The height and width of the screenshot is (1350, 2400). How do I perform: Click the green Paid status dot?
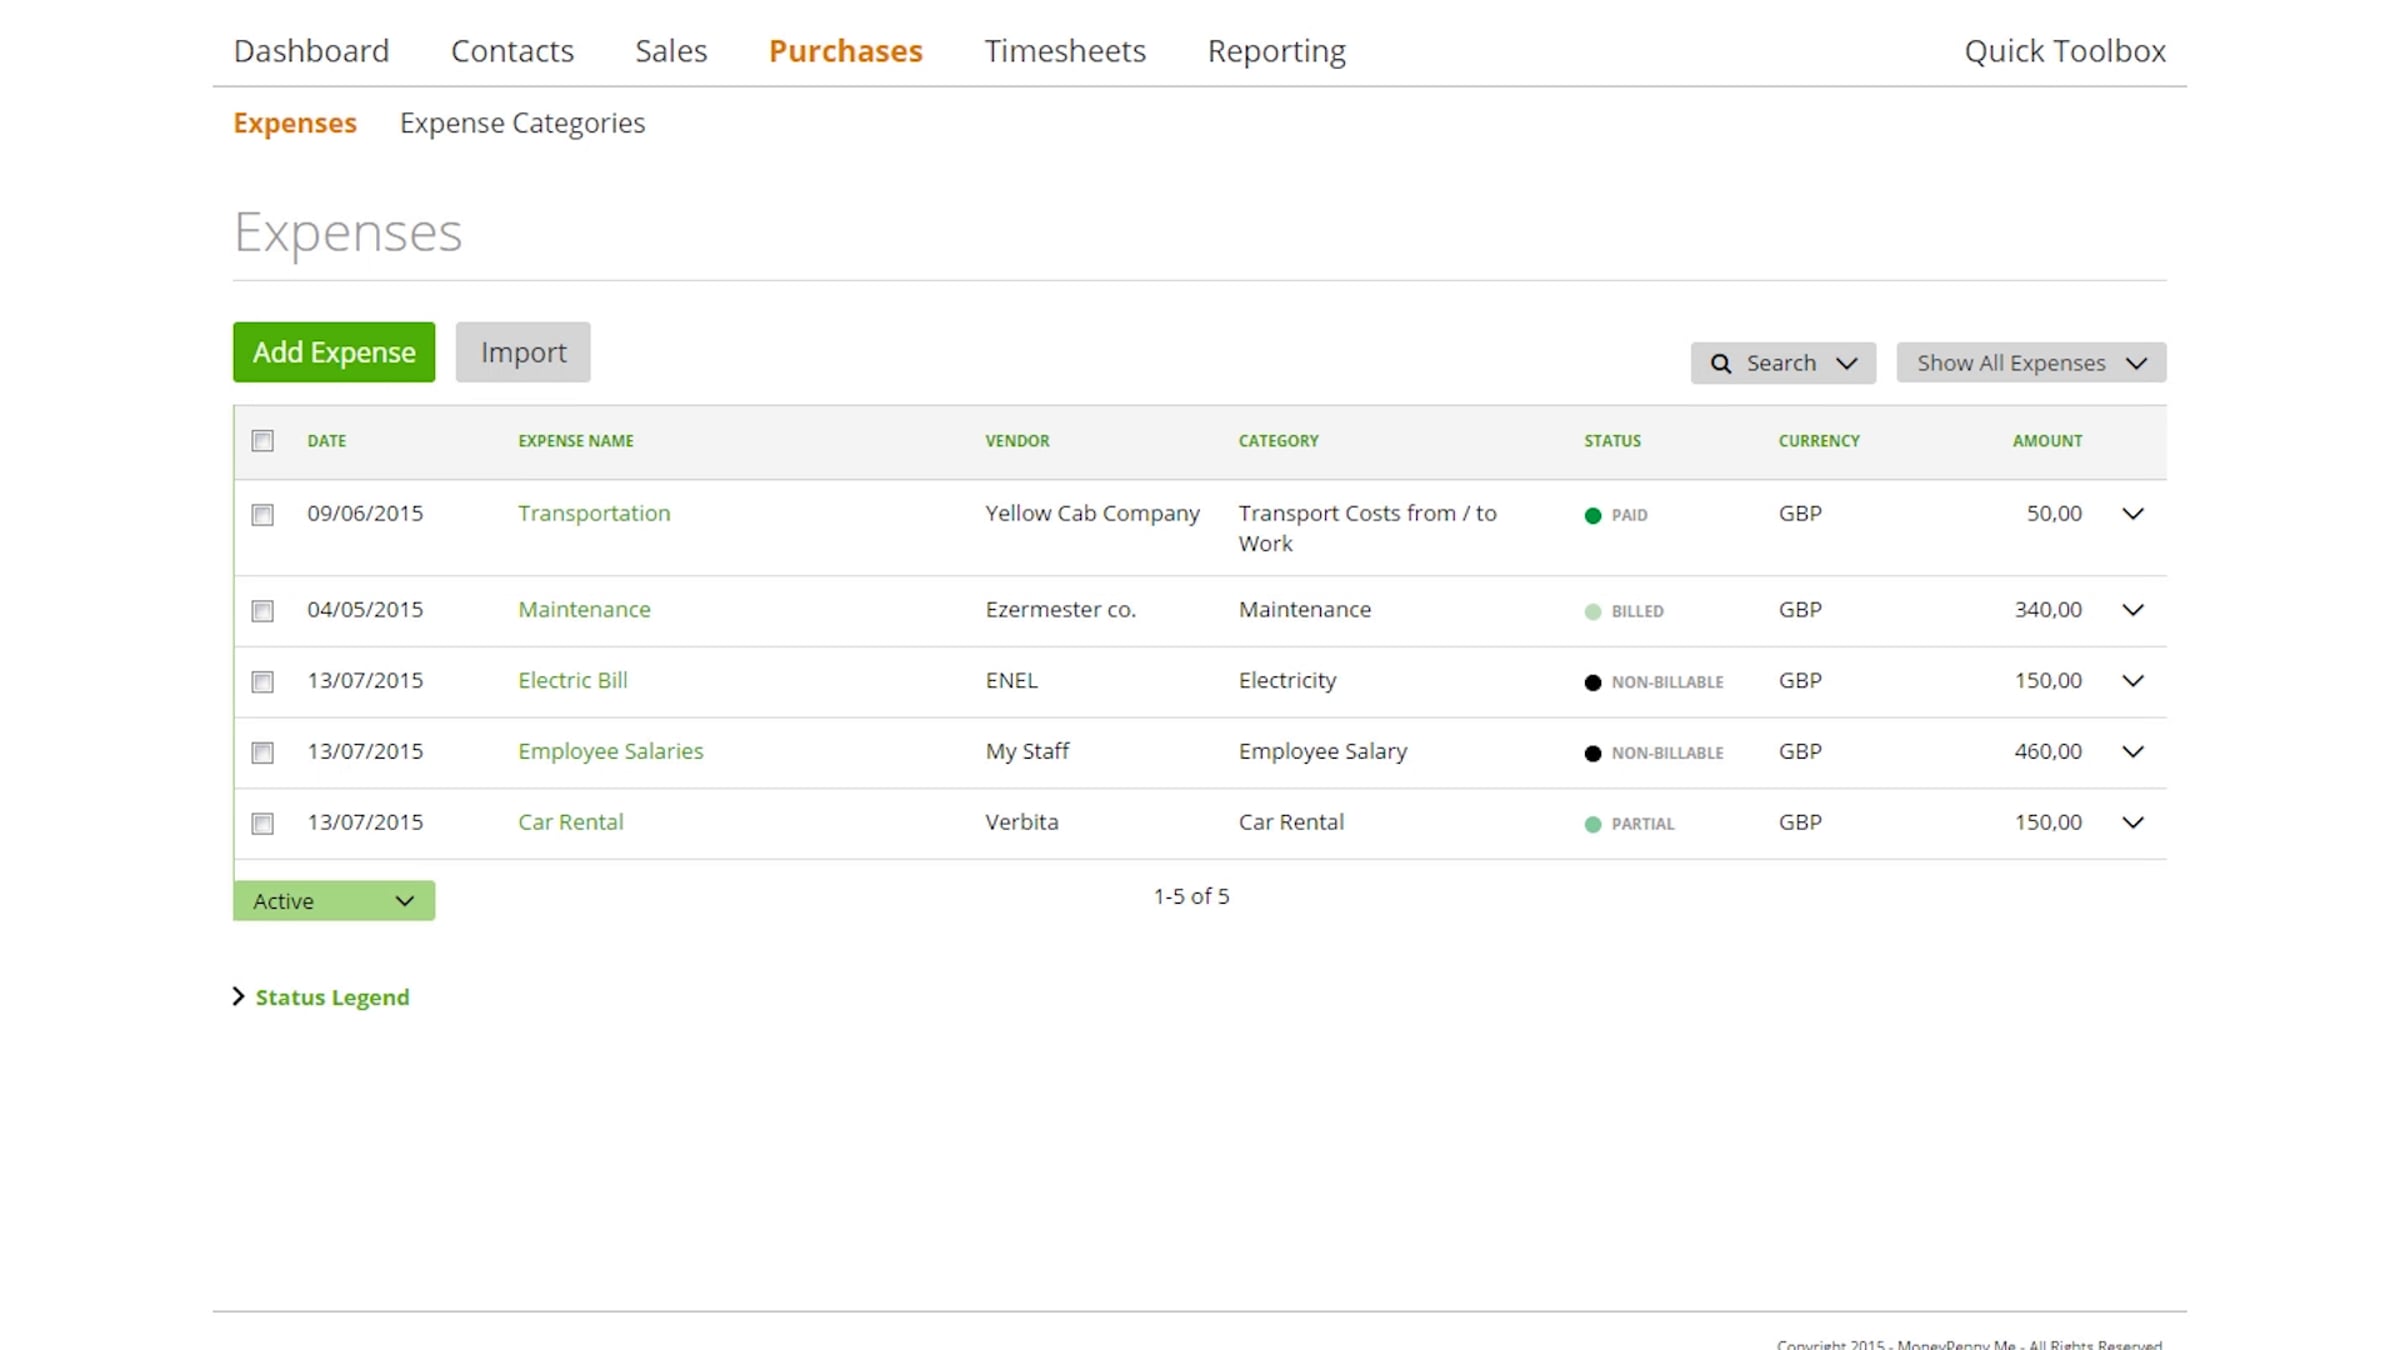pos(1593,516)
